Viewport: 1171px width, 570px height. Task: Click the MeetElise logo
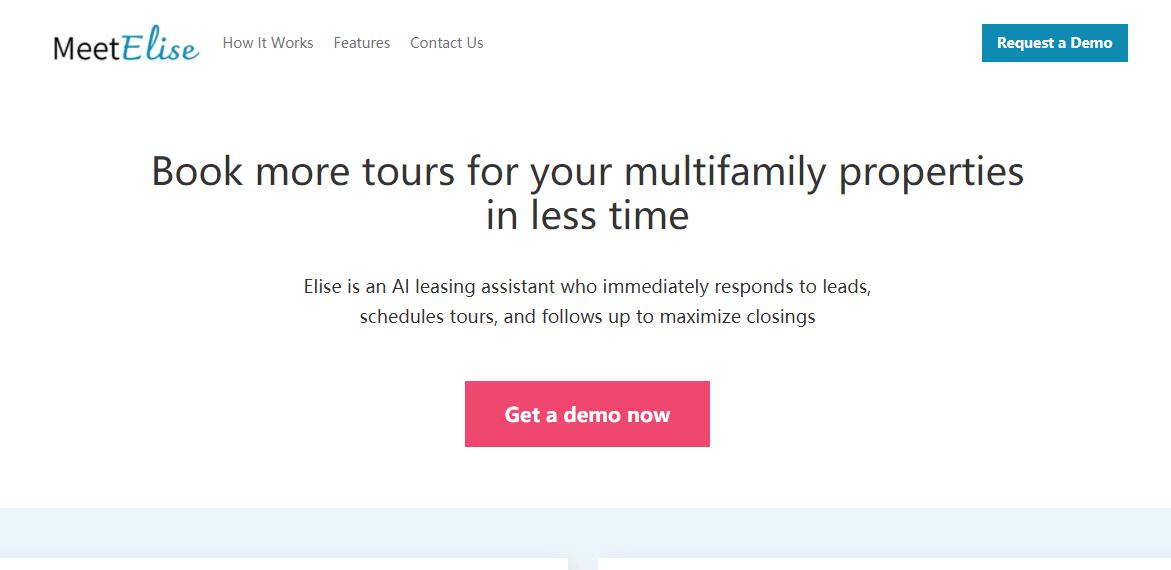click(126, 44)
